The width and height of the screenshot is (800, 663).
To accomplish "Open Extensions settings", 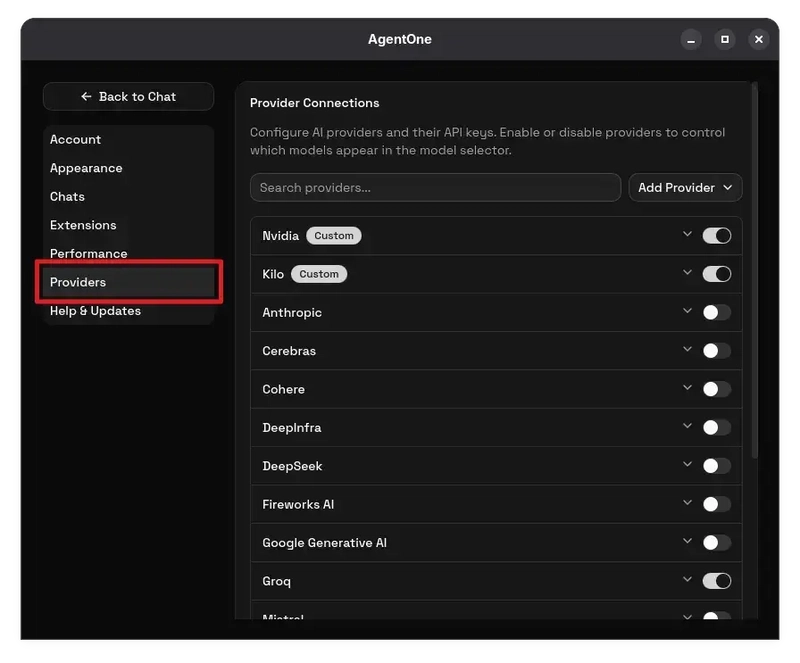I will click(129, 225).
